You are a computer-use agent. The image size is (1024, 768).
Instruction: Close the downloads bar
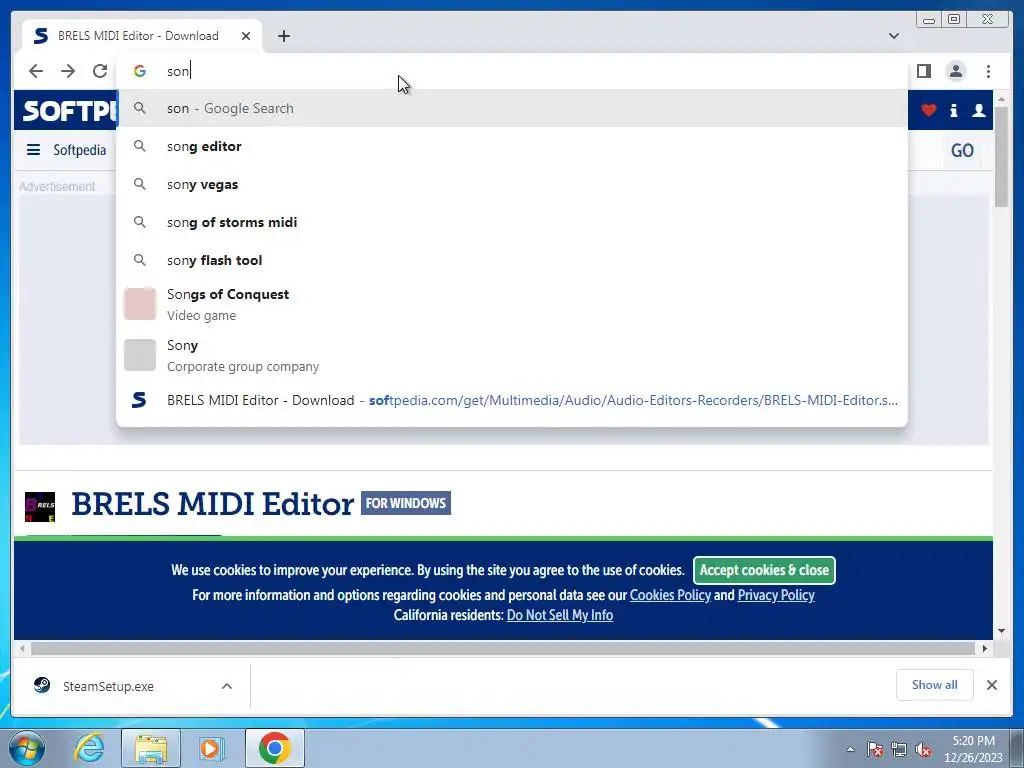click(x=991, y=685)
